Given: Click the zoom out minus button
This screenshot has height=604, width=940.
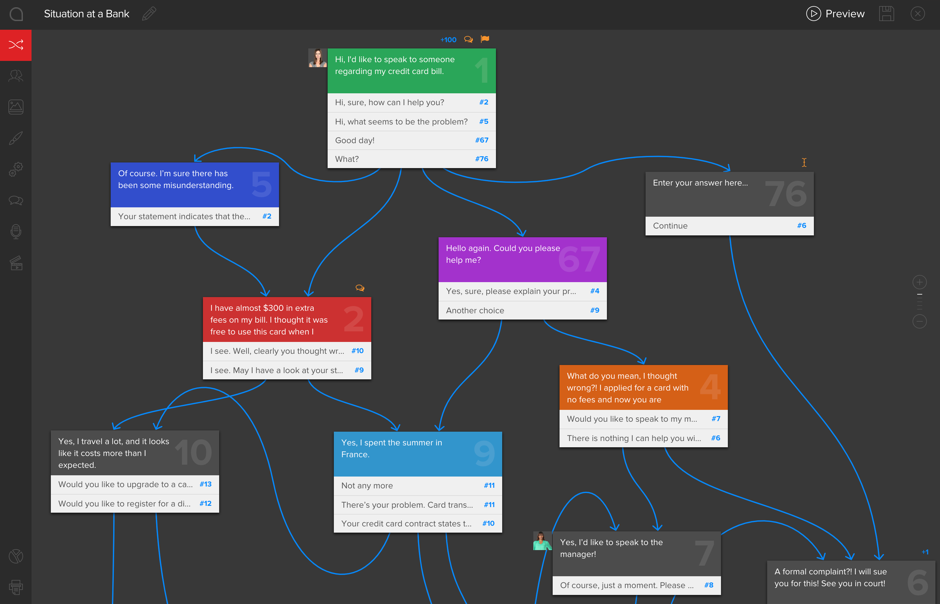Looking at the screenshot, I should 919,321.
